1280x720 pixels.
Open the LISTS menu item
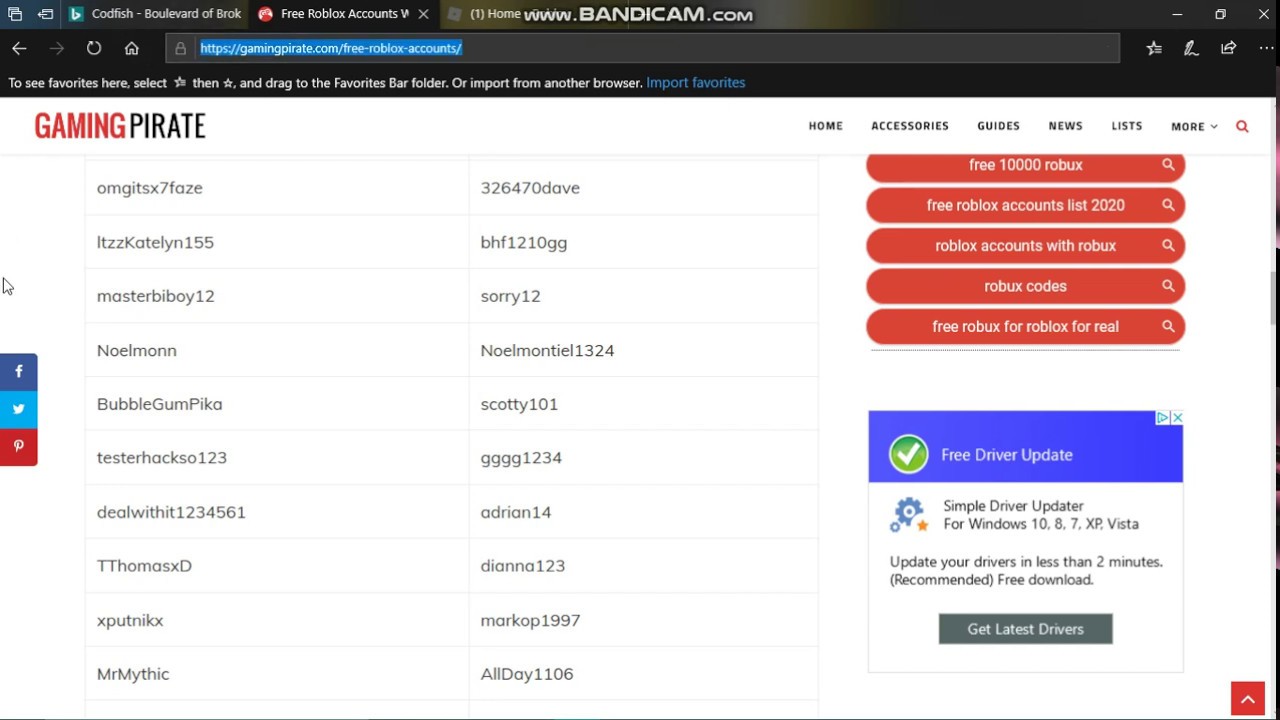[1127, 126]
